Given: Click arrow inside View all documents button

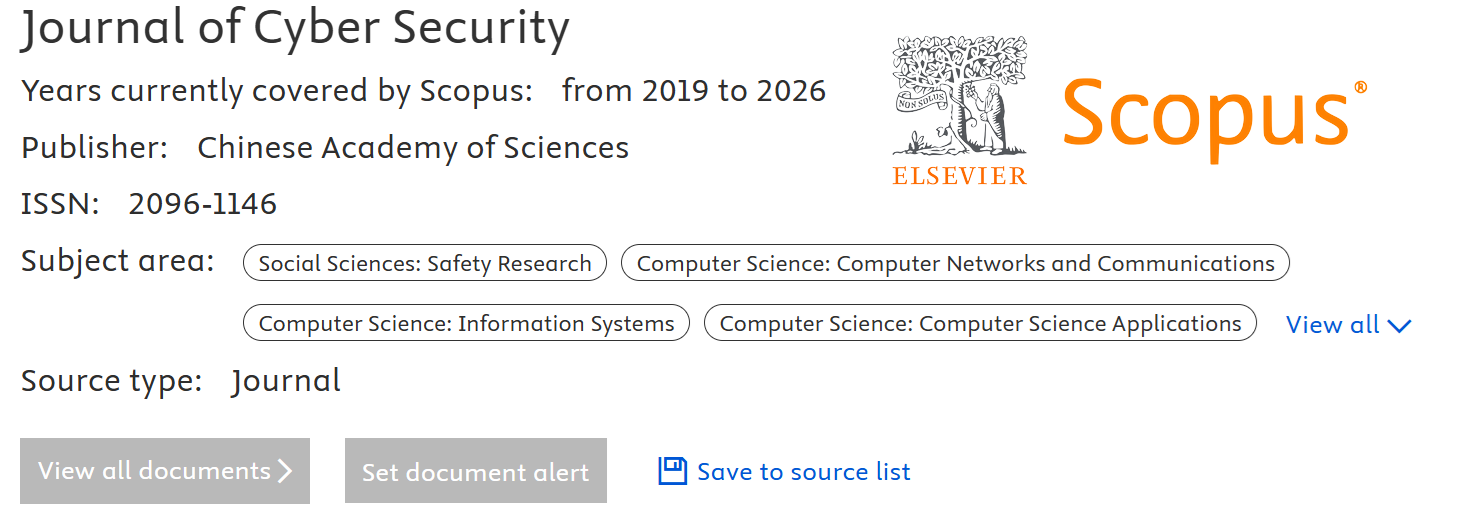Looking at the screenshot, I should click(x=285, y=471).
